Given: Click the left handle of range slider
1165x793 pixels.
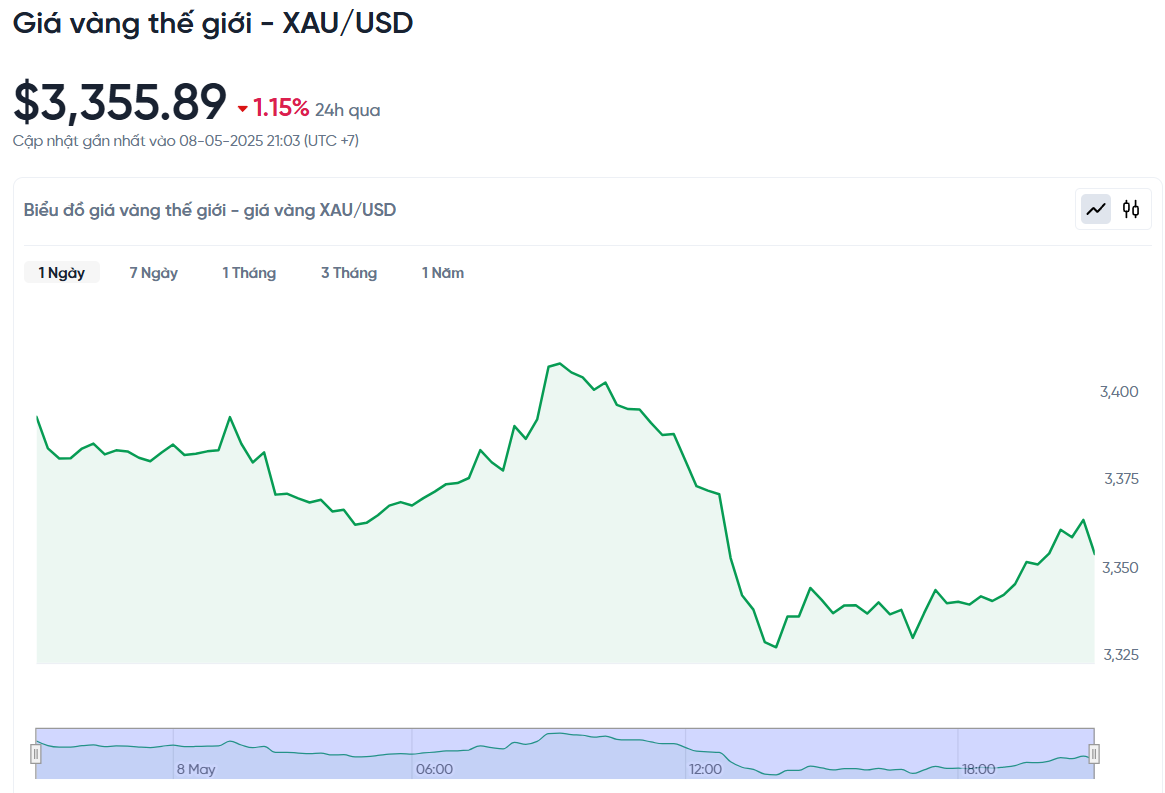Looking at the screenshot, I should click(x=36, y=753).
